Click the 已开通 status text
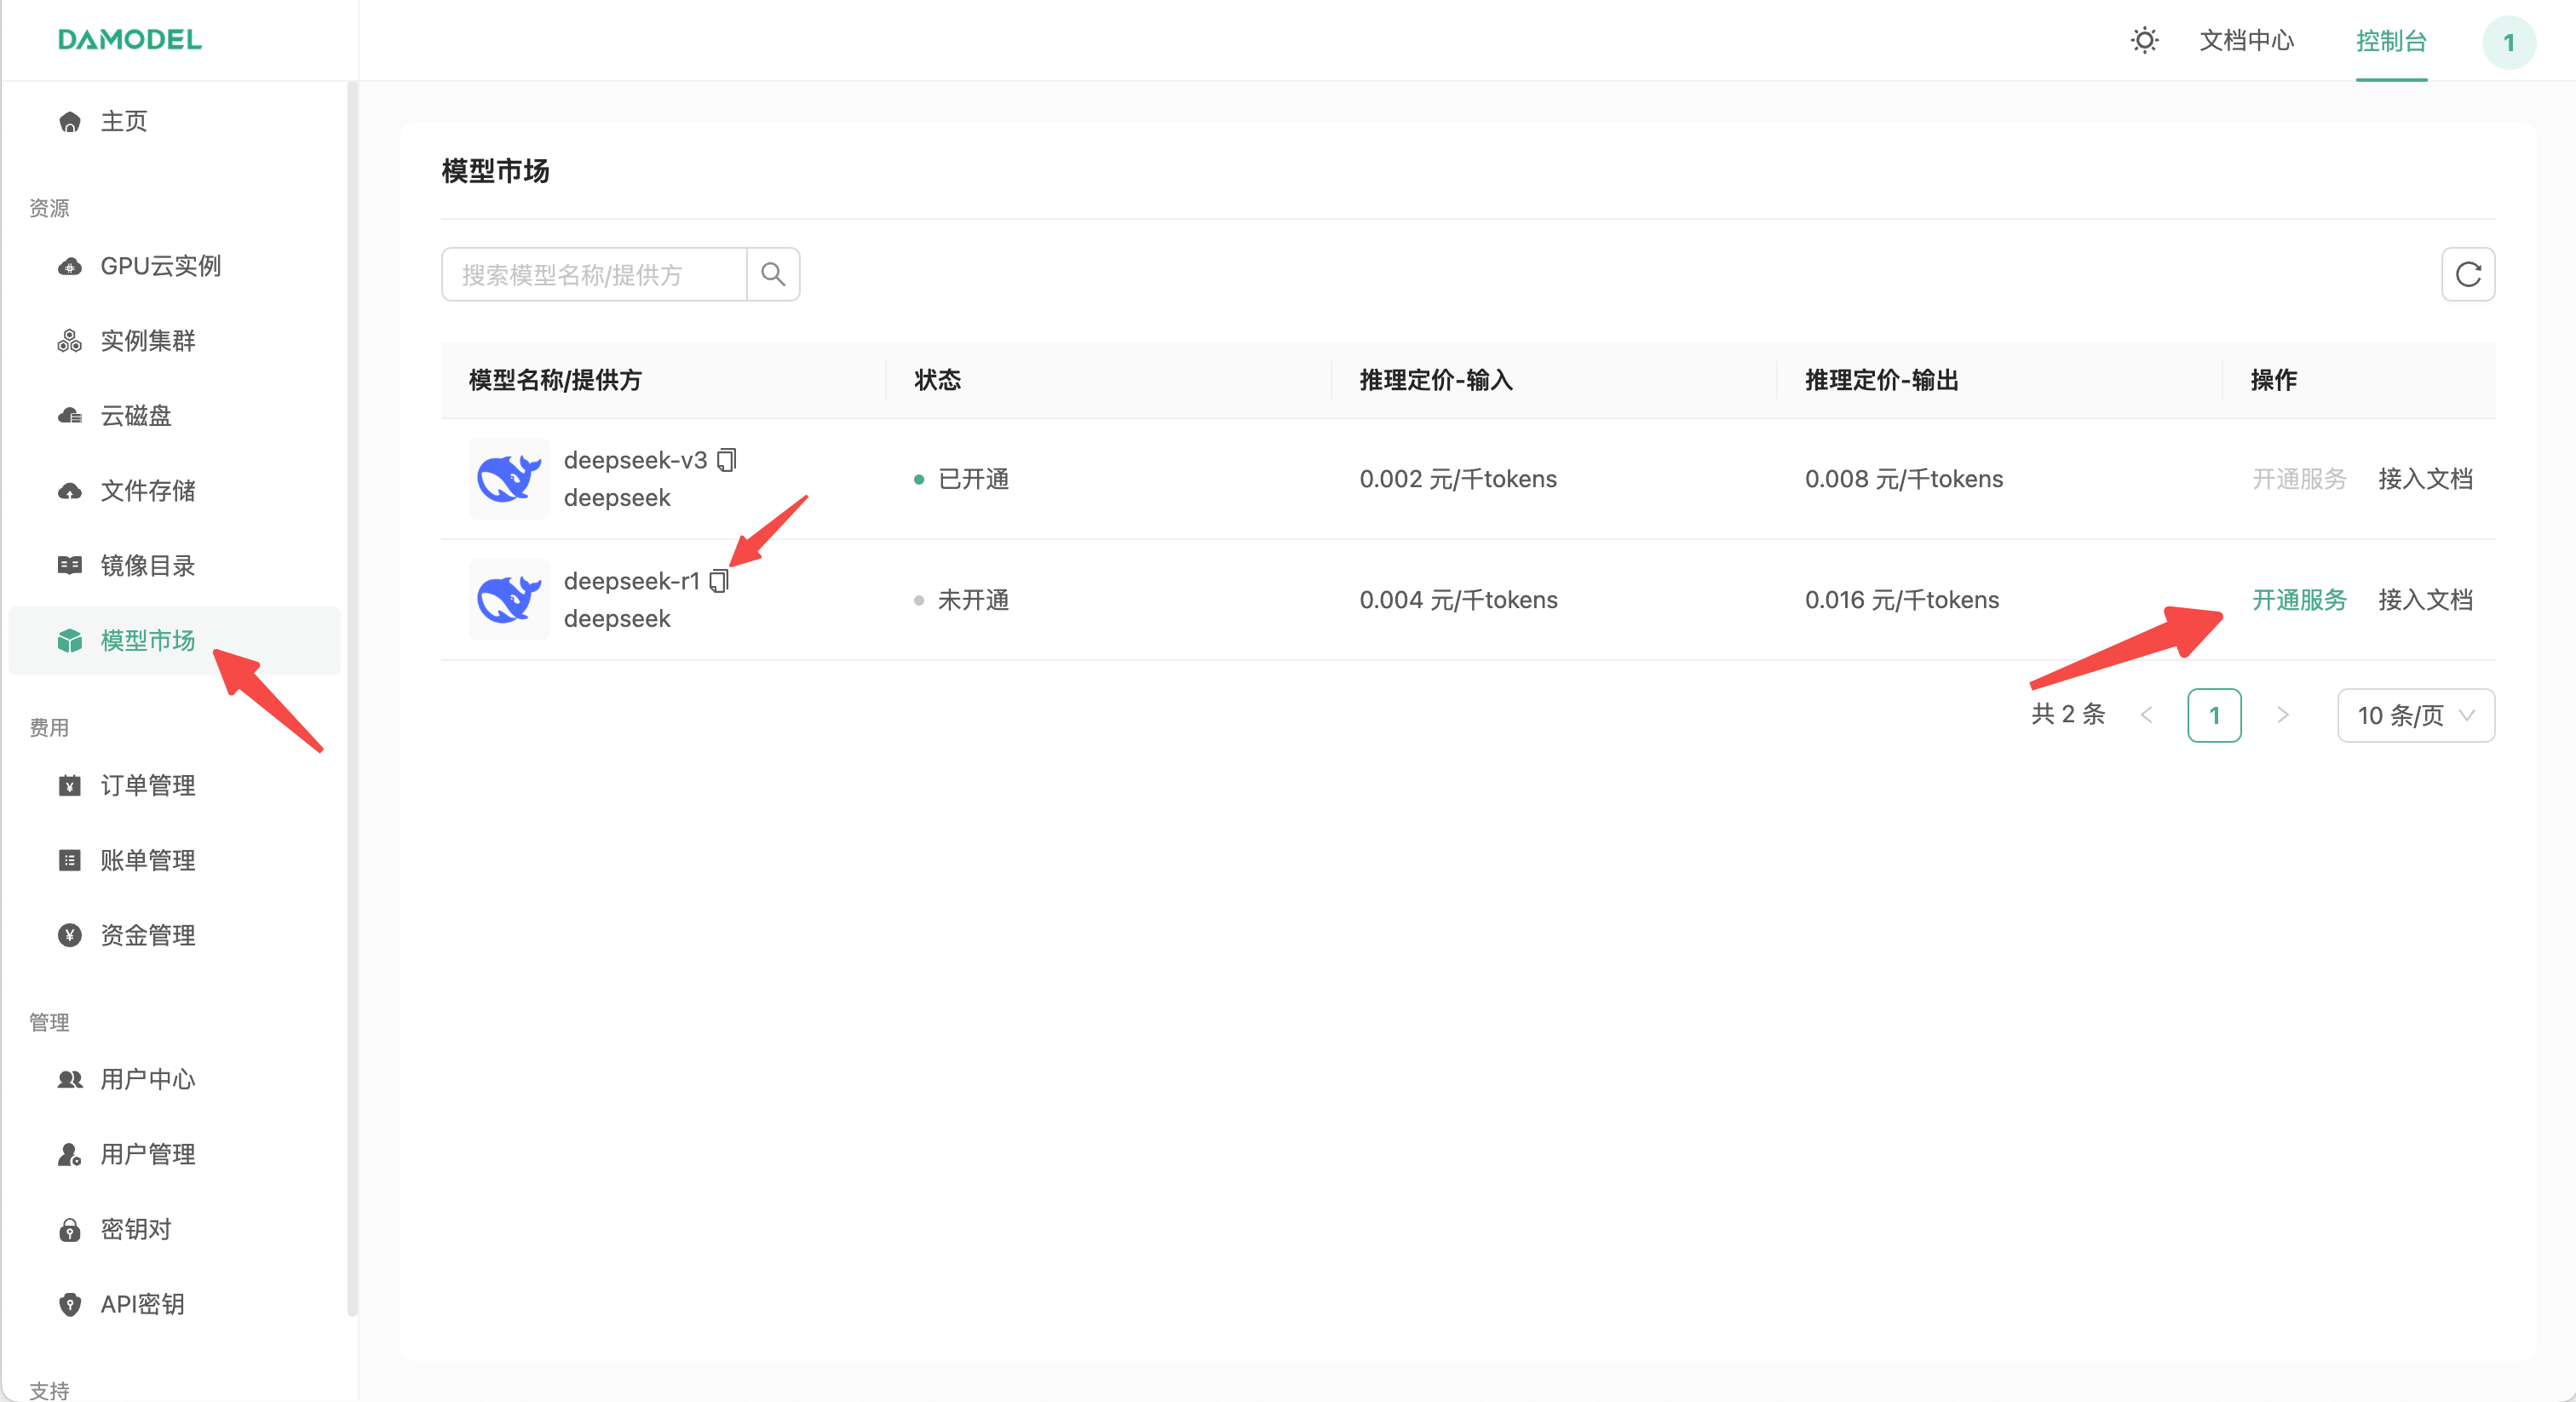The height and width of the screenshot is (1402, 2576). 973,479
